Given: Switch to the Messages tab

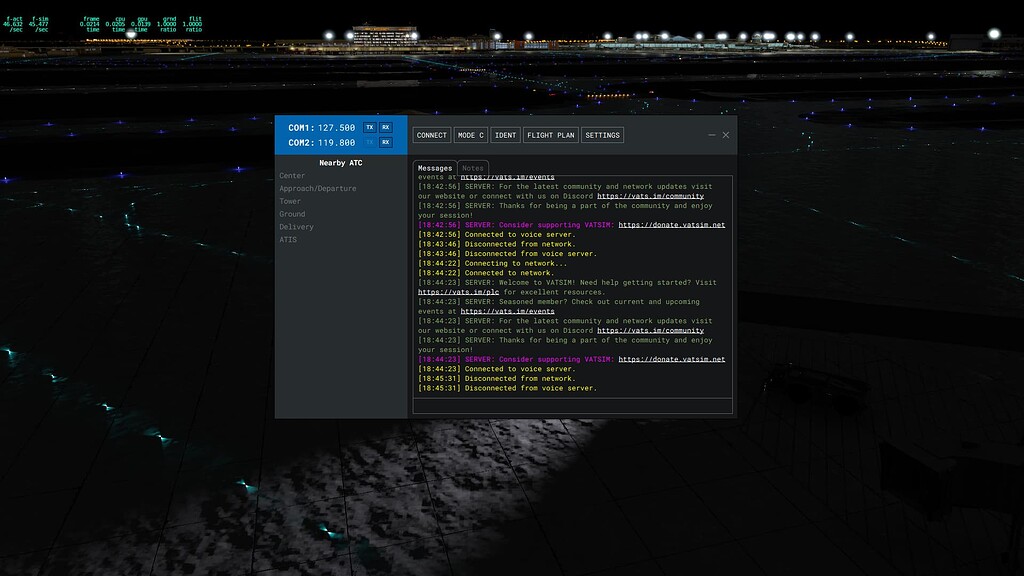Looking at the screenshot, I should [437, 167].
